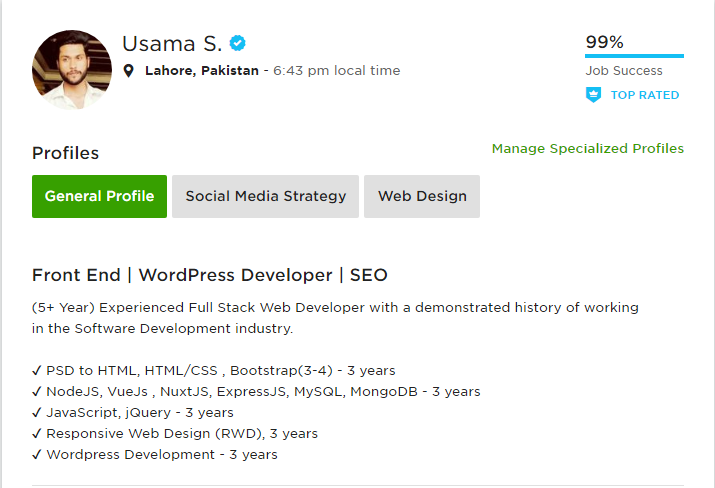The image size is (715, 488).
Task: Click the checkmark before NodeJS, VueJs line
Action: (37, 391)
